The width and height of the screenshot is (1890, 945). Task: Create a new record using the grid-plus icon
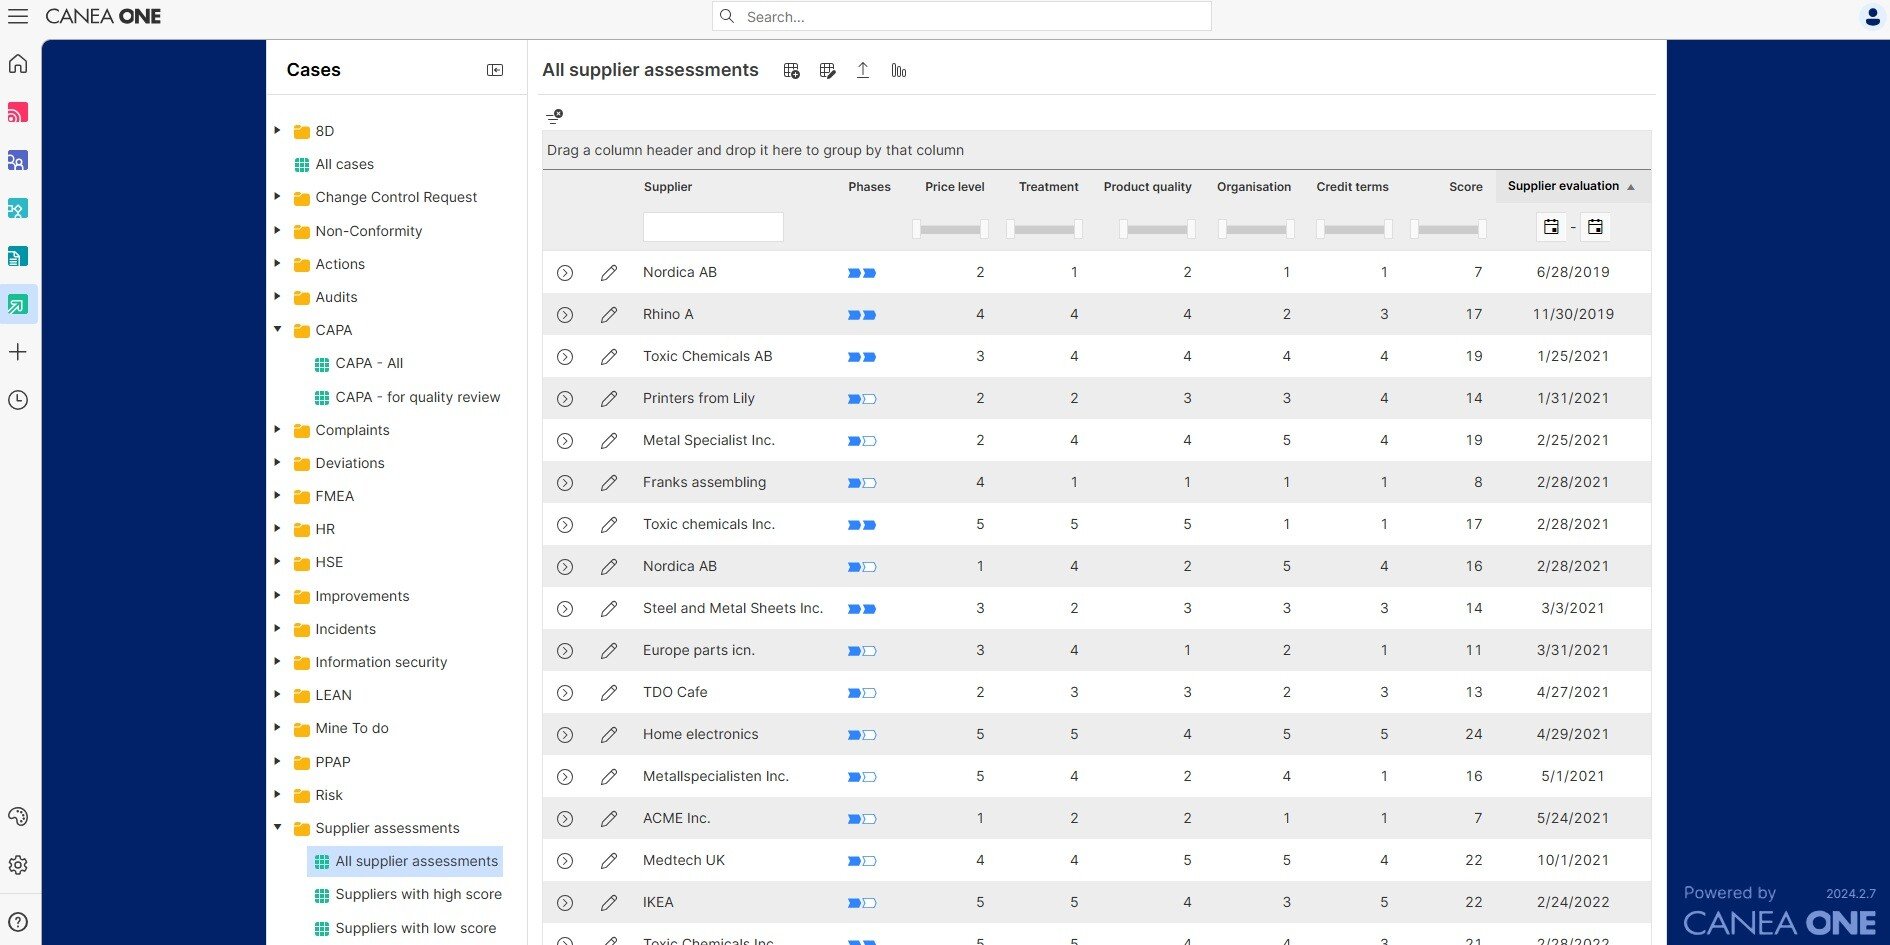pos(791,70)
